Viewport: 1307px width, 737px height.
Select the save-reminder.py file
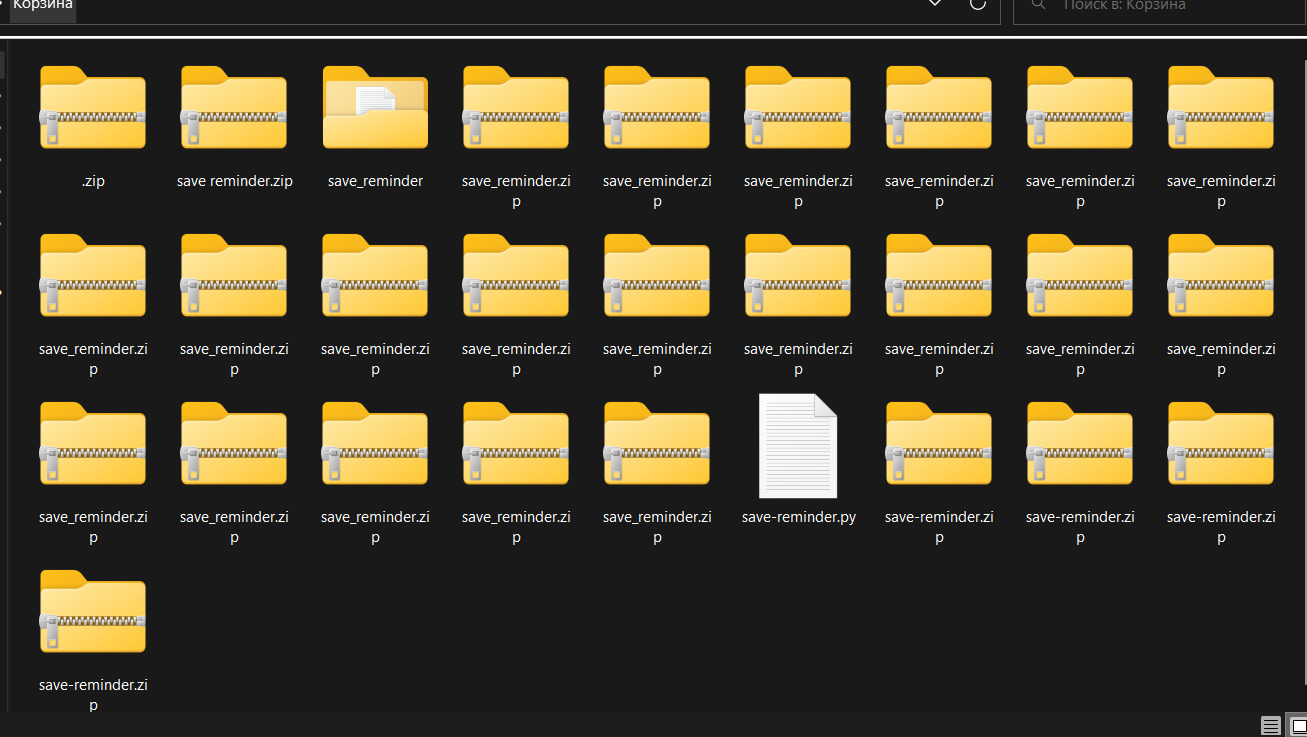pyautogui.click(x=798, y=446)
